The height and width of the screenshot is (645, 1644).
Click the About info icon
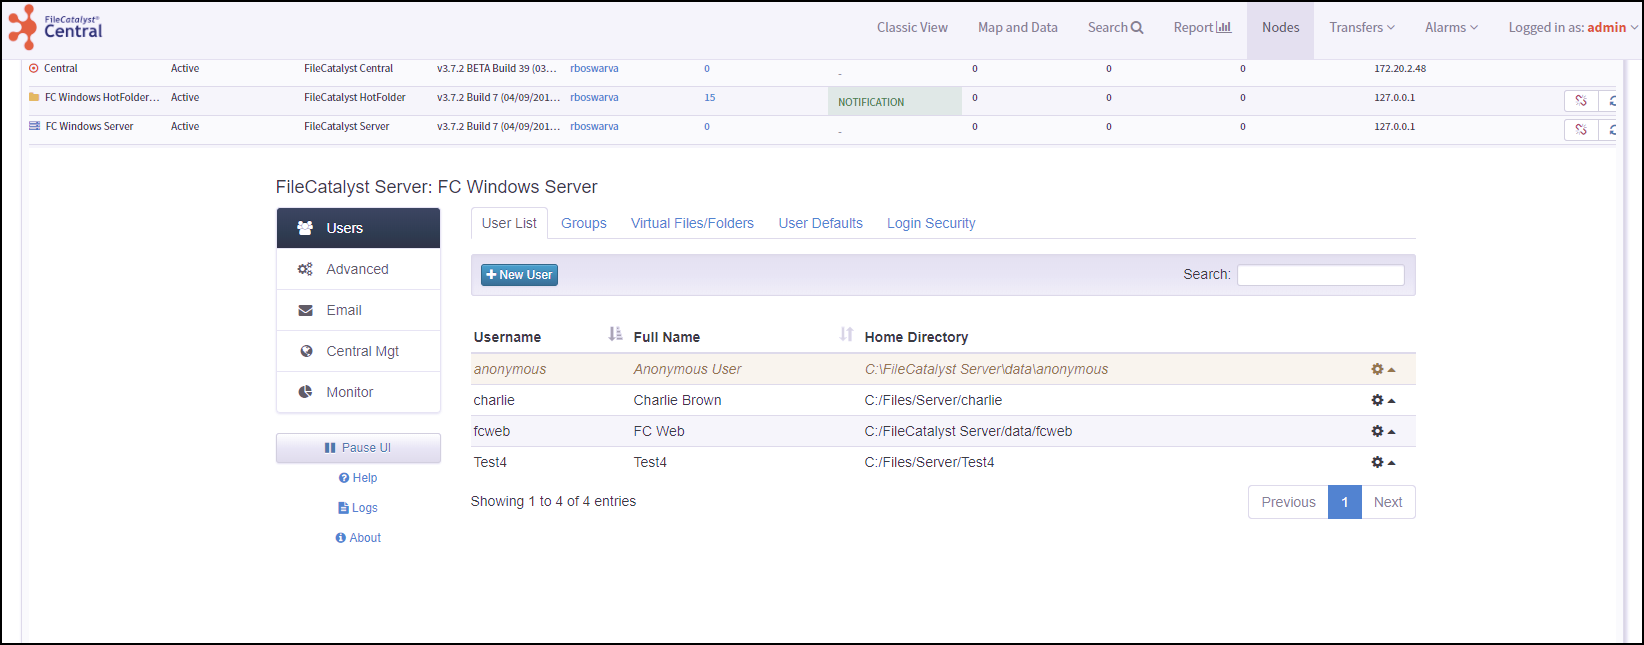341,538
